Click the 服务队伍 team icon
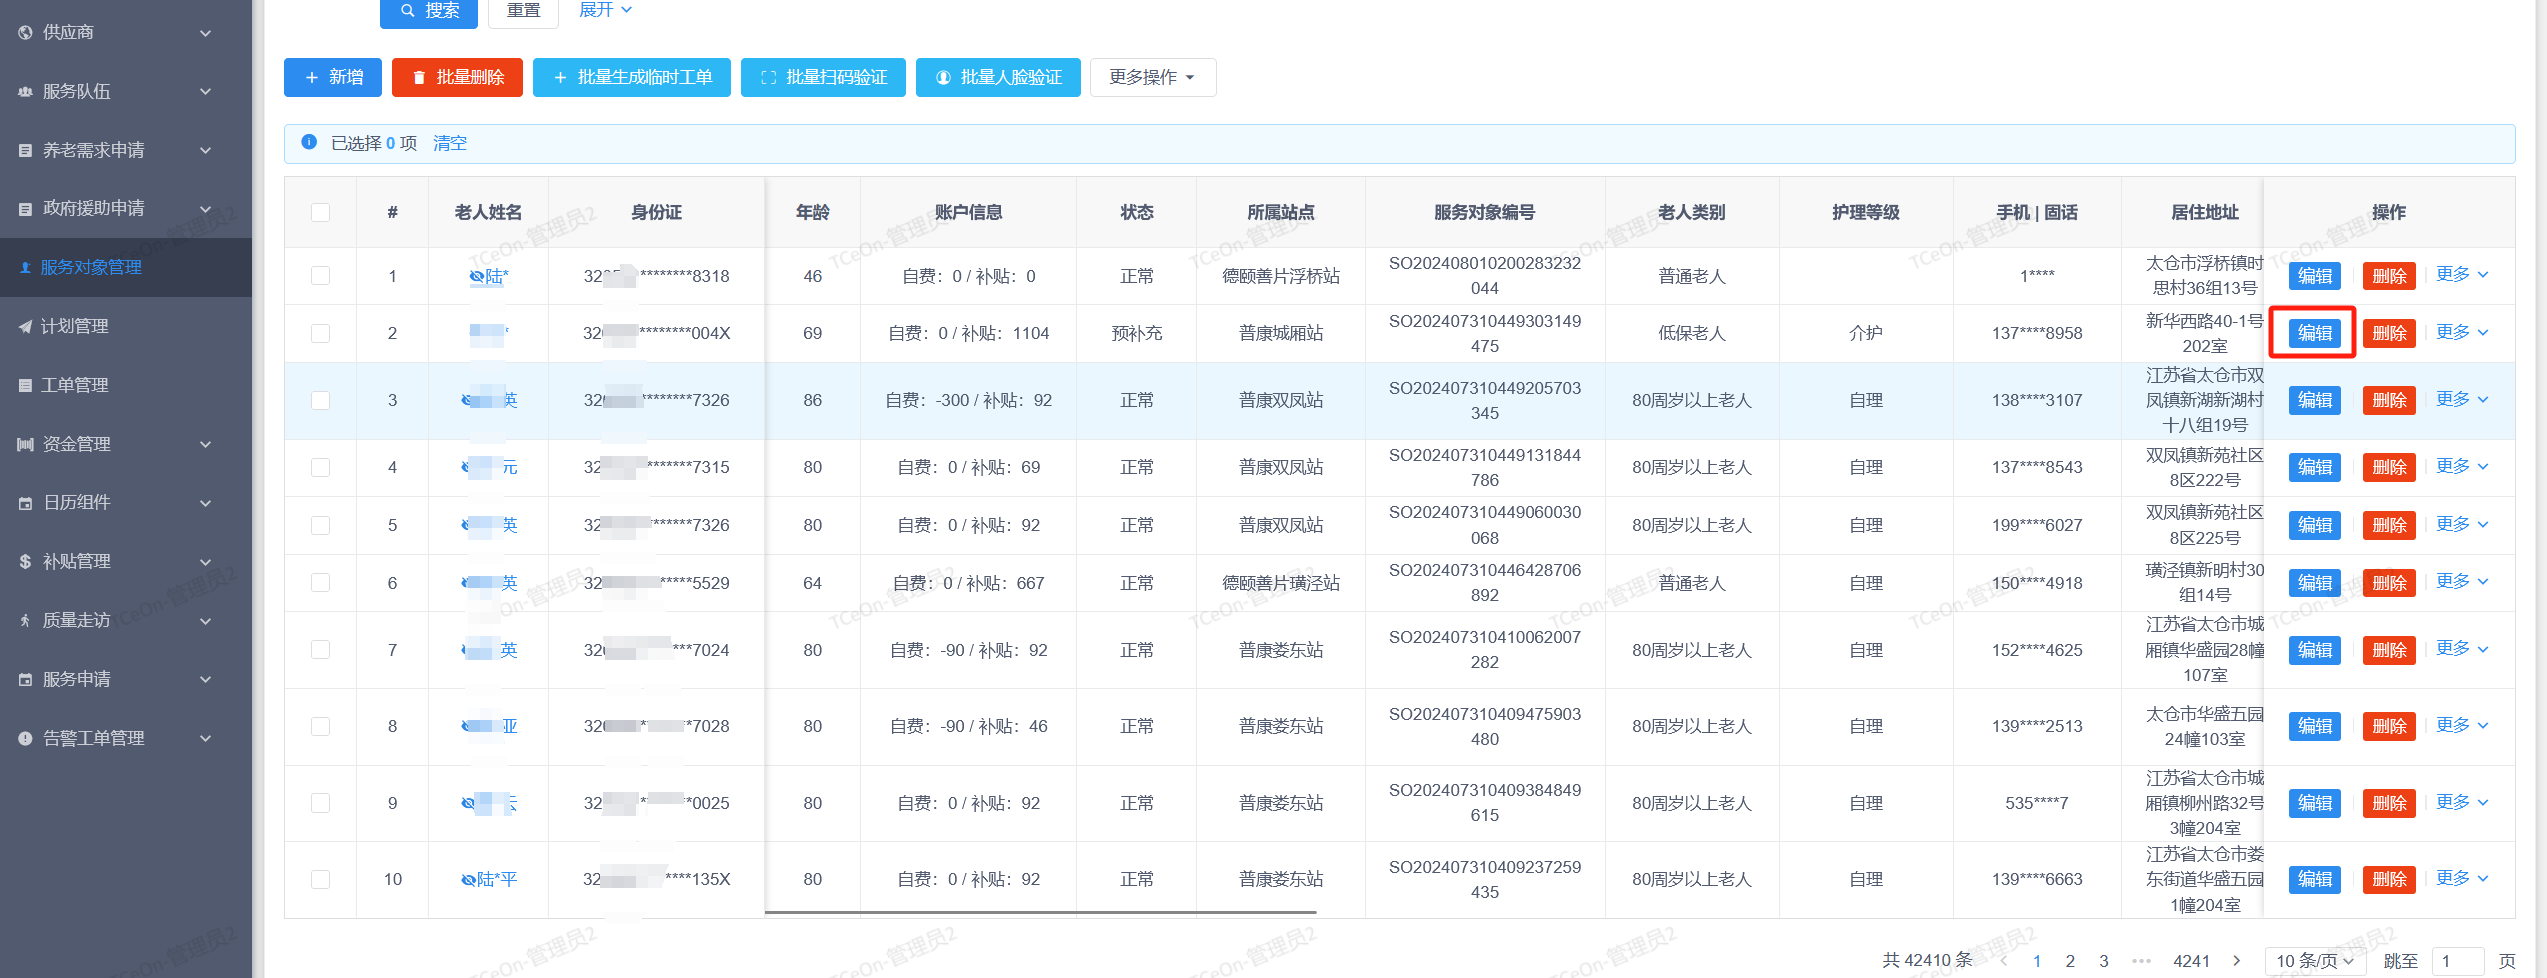Viewport: 2547px width, 978px height. click(25, 91)
